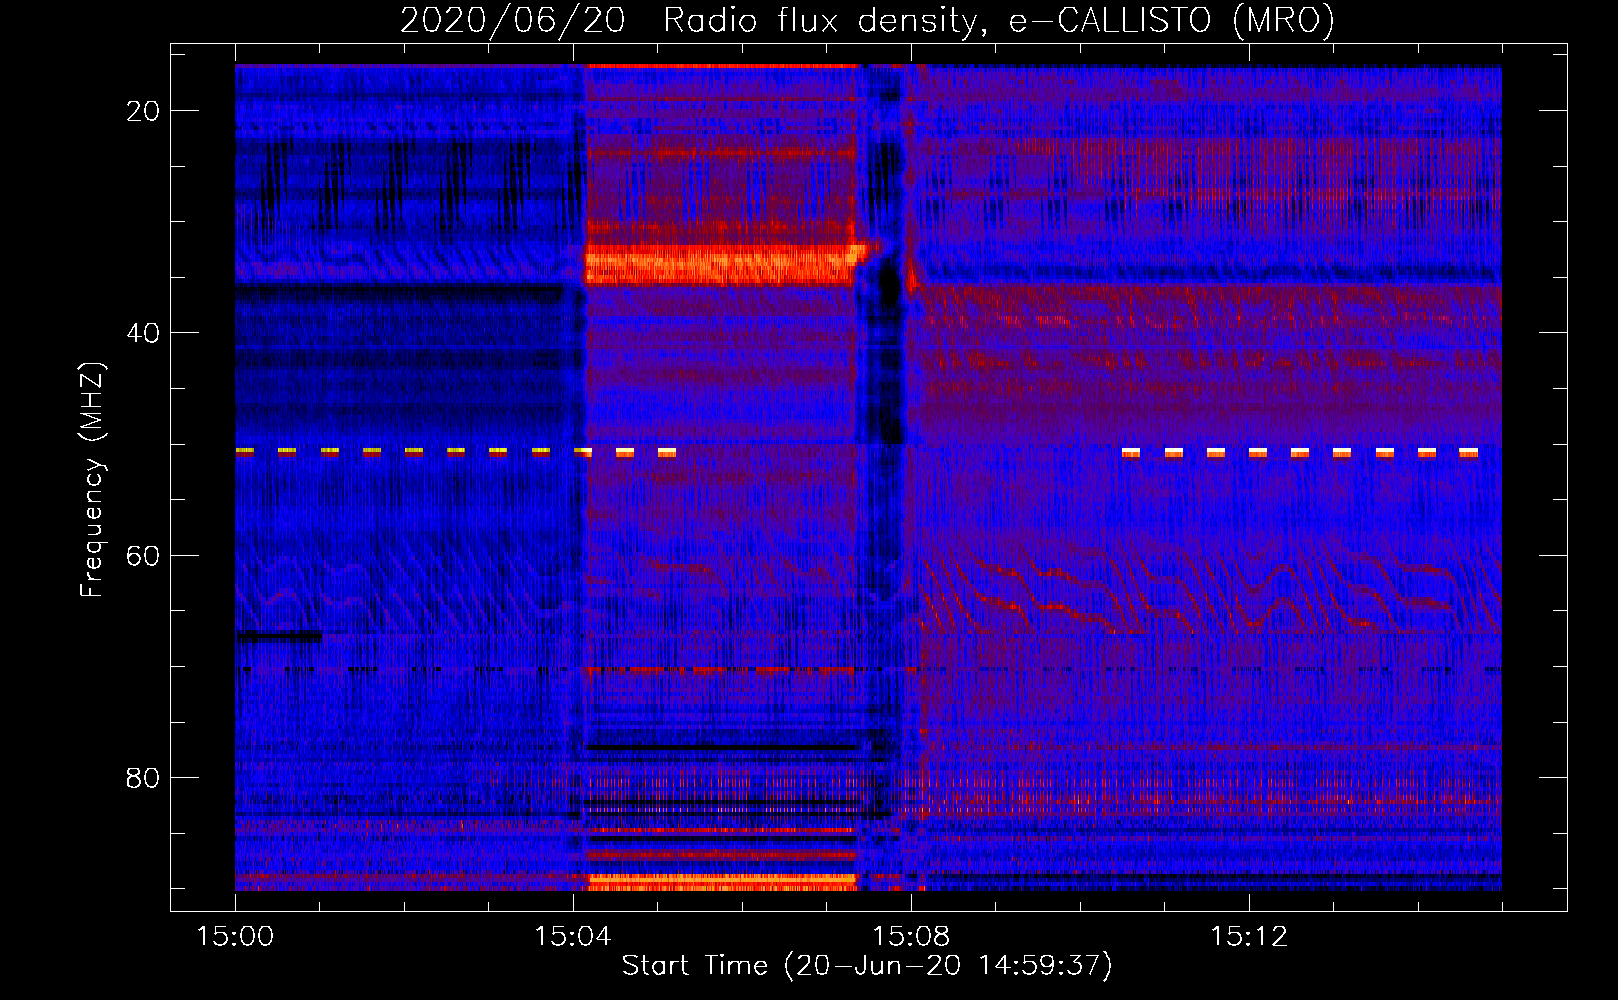Click the bright yellow band at bottom near 90 MHz
Viewport: 1618px width, 1000px height.
pyautogui.click(x=722, y=882)
